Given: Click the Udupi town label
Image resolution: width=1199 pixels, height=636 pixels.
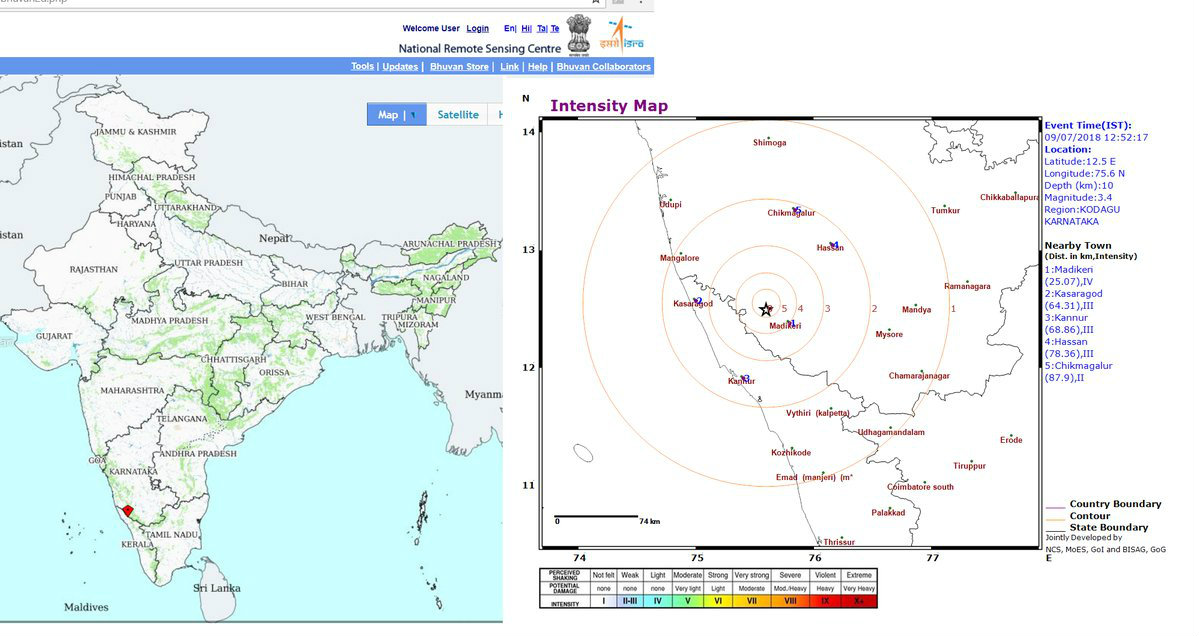Looking at the screenshot, I should coord(671,205).
